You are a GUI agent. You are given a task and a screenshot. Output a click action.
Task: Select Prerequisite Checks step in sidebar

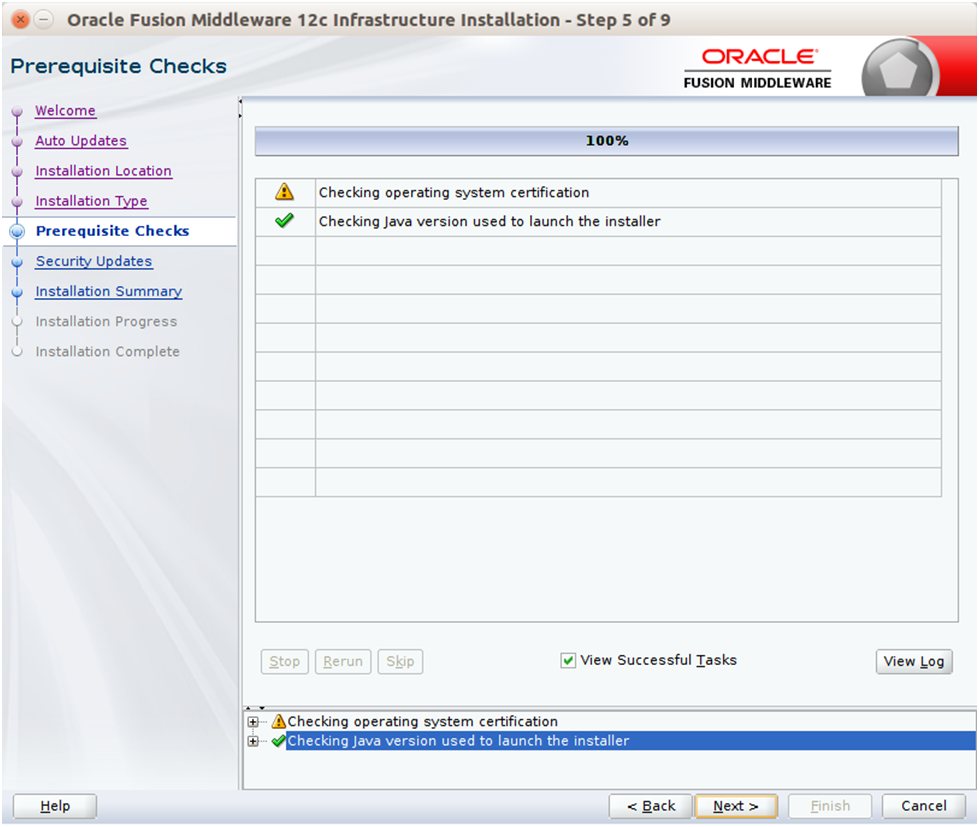(112, 231)
